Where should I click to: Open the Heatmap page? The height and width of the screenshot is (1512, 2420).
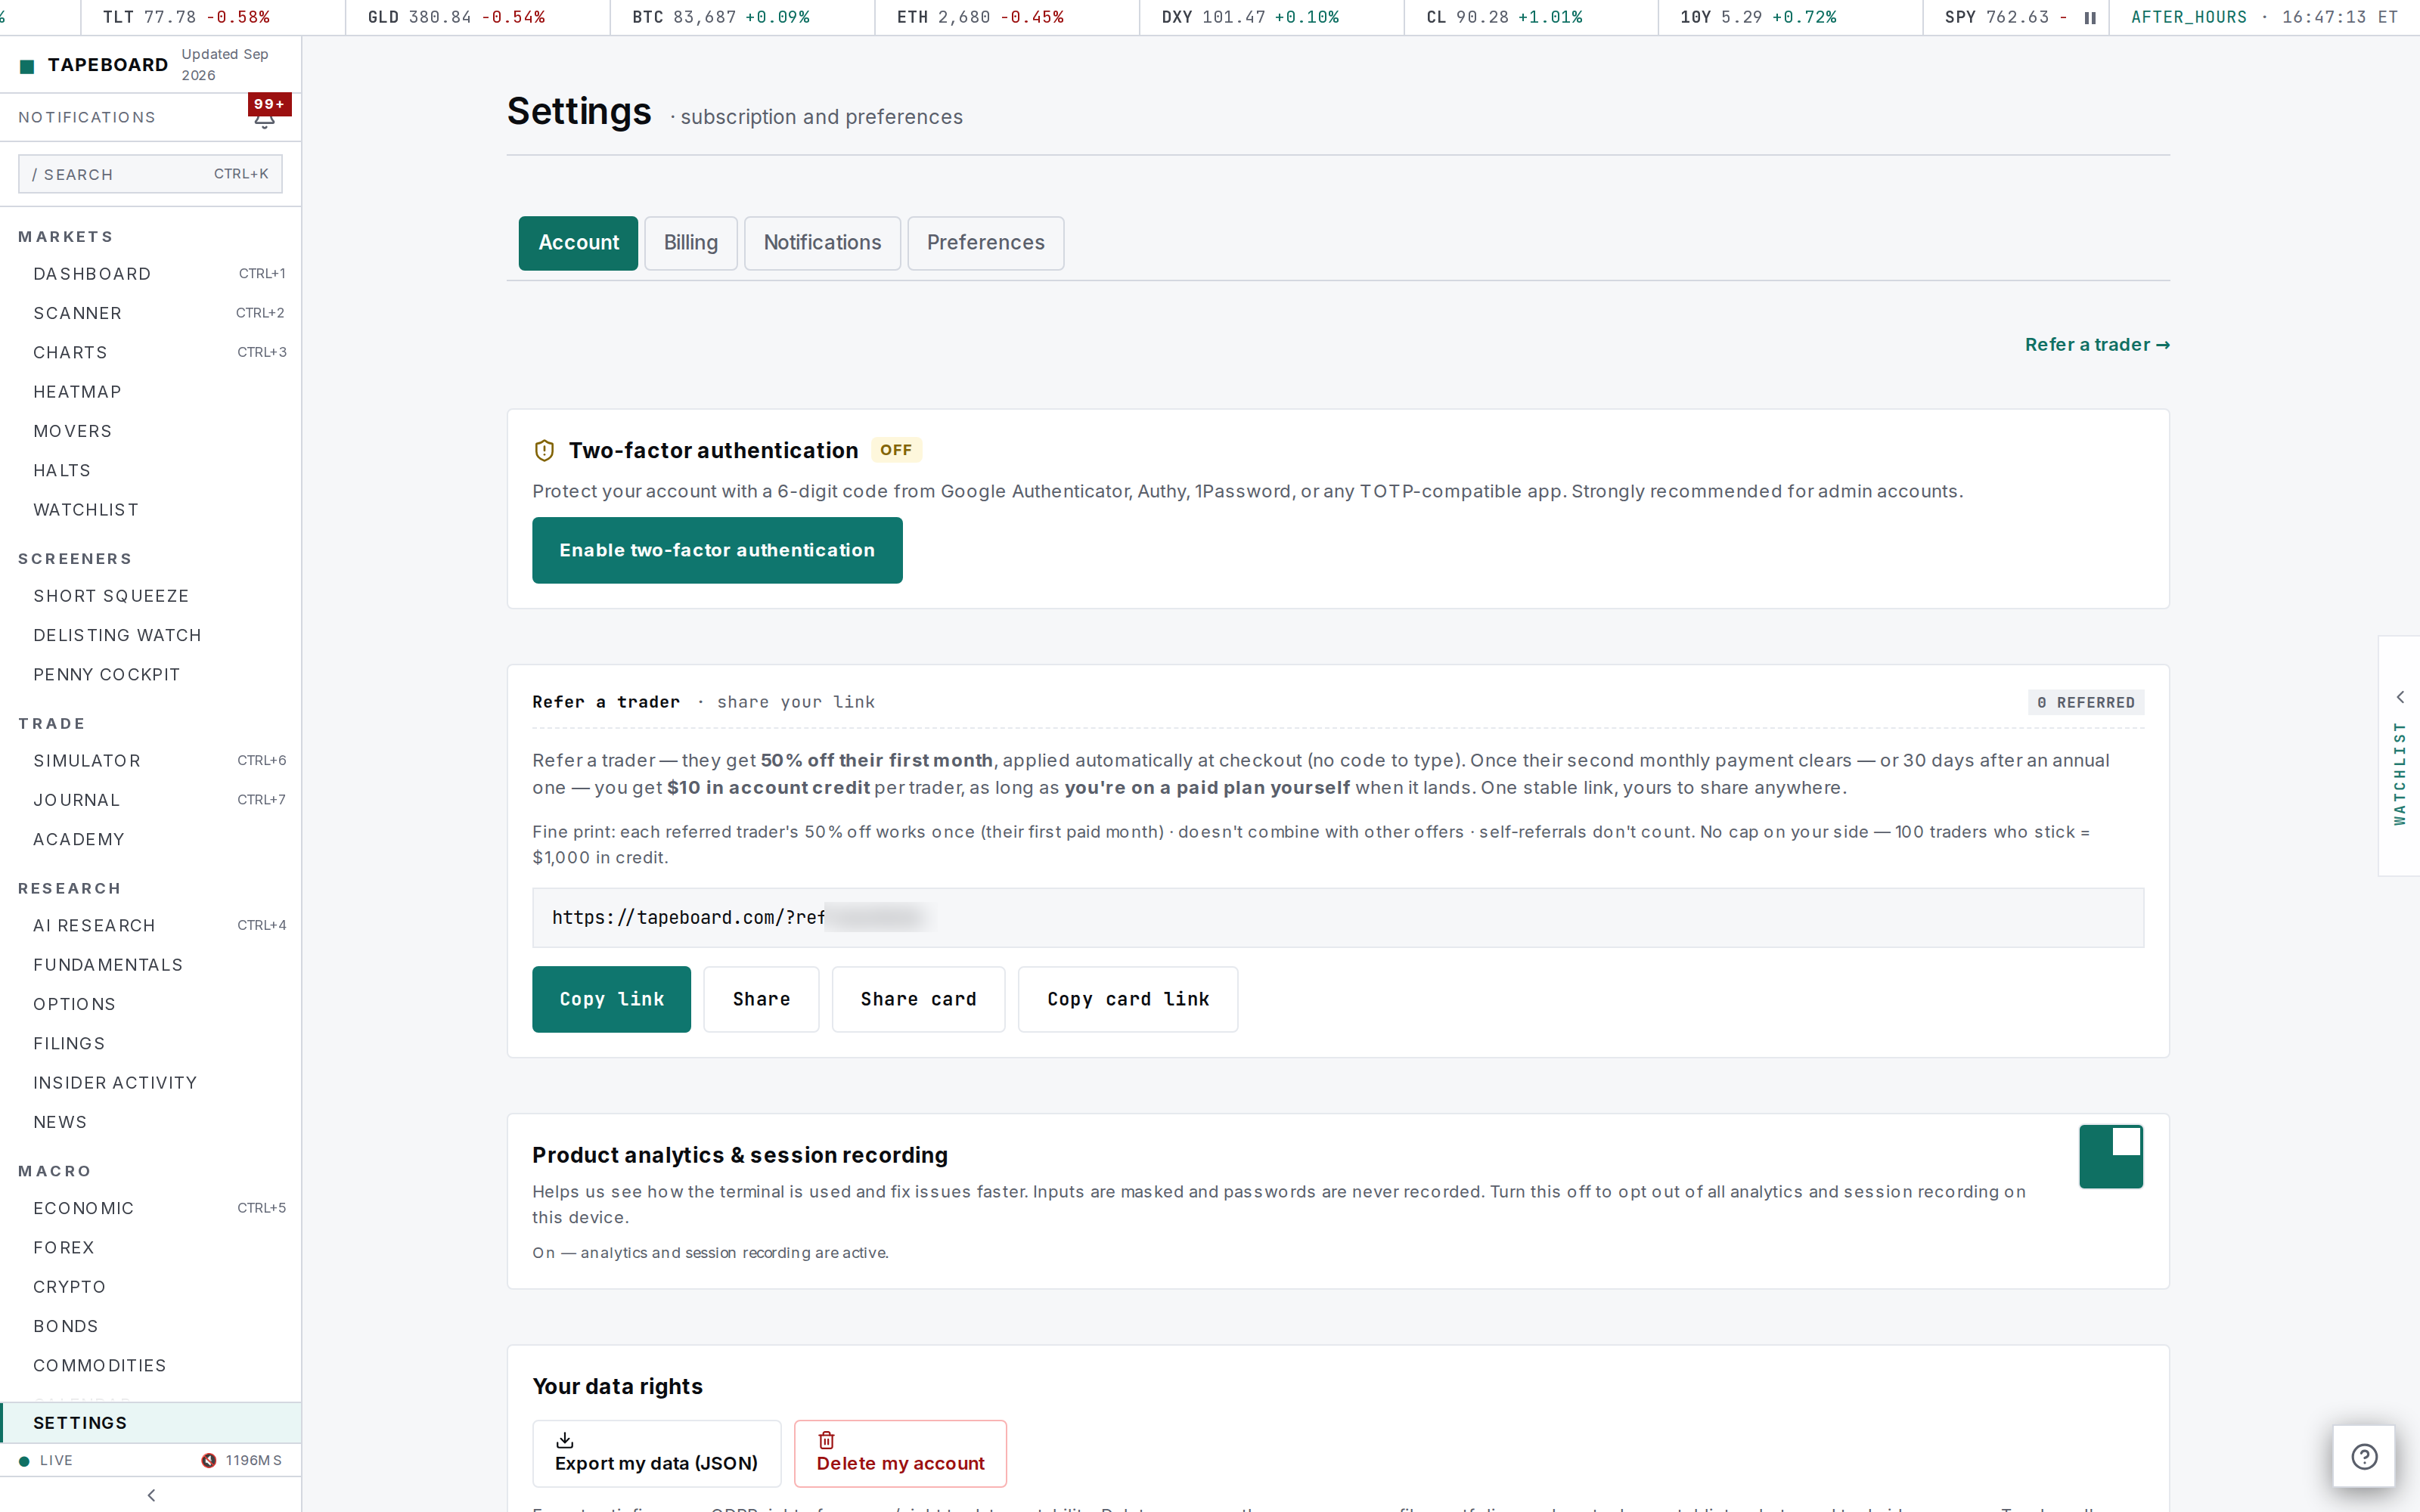pos(151,392)
